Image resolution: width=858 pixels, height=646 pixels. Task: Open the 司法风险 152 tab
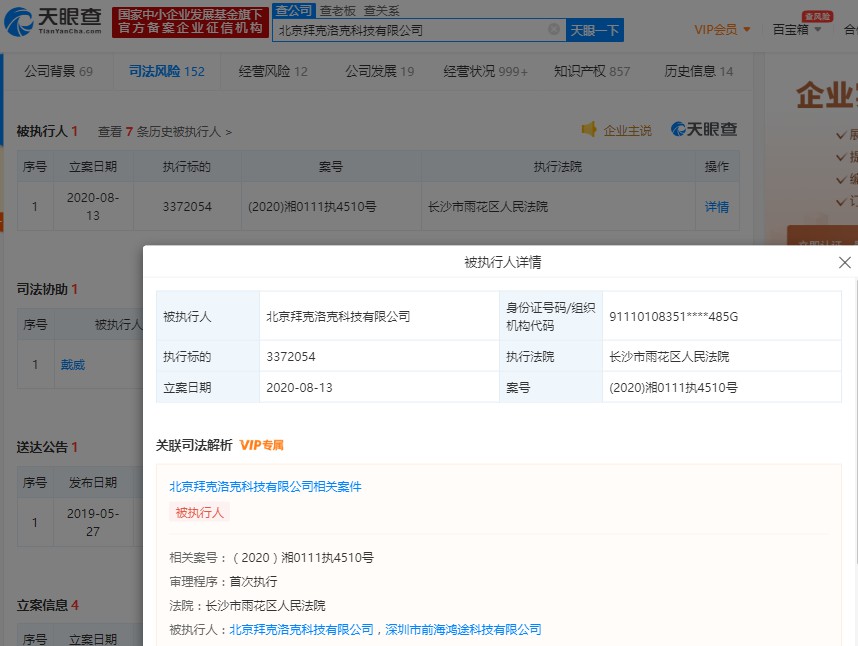click(x=167, y=71)
